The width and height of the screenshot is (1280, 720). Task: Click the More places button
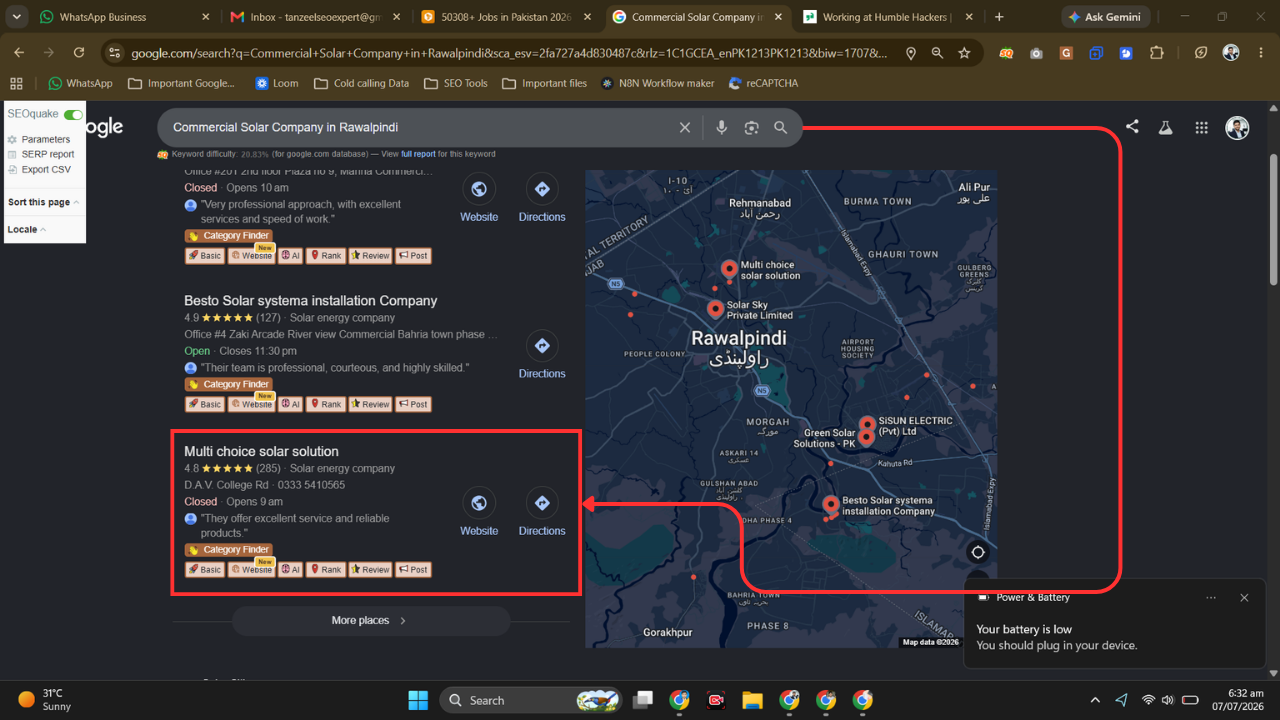(x=371, y=621)
